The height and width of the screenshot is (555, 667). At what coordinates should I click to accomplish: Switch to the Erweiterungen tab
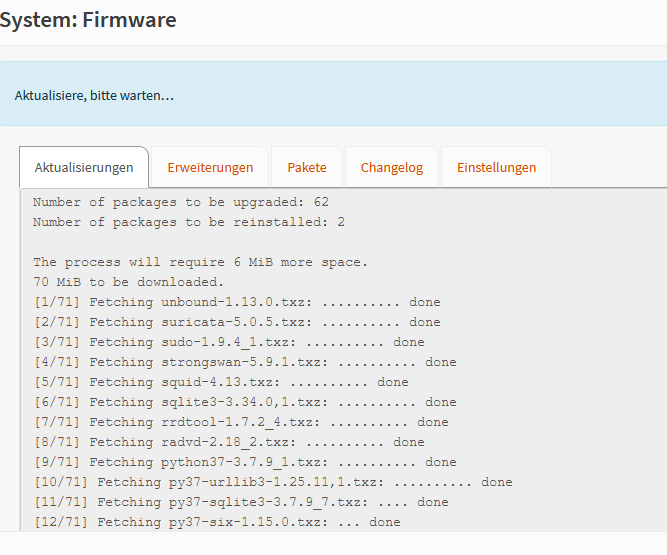(x=210, y=168)
